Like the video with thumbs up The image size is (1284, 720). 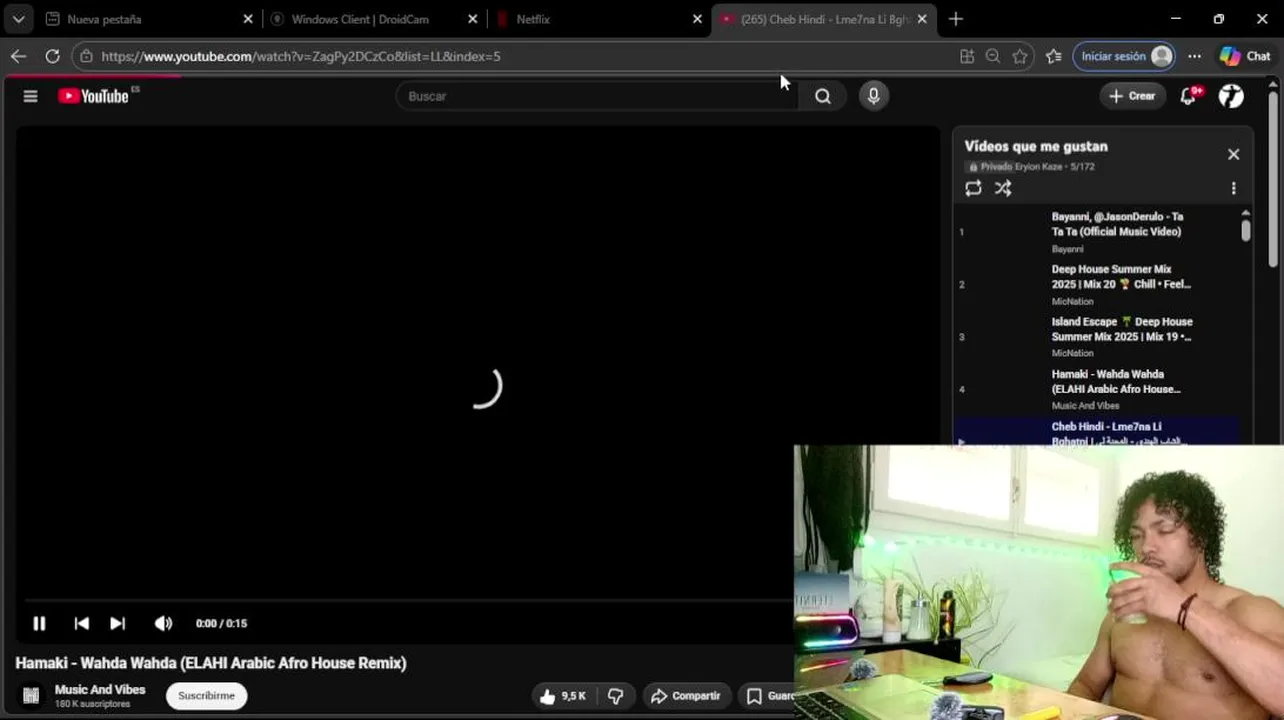[x=562, y=696]
